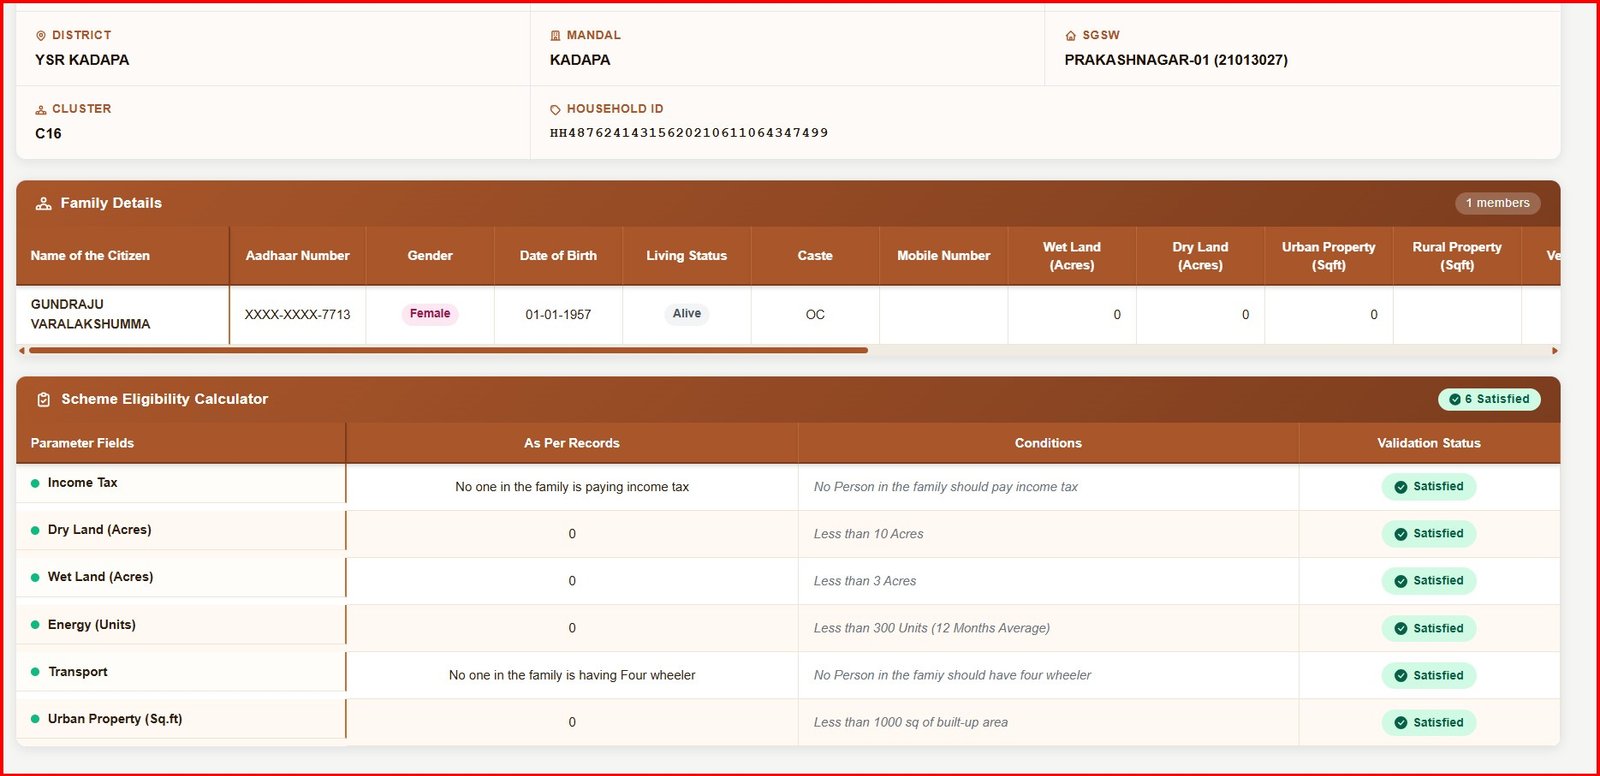Click the Wet Land Satisfied badge
This screenshot has width=1600, height=776.
pyautogui.click(x=1429, y=581)
